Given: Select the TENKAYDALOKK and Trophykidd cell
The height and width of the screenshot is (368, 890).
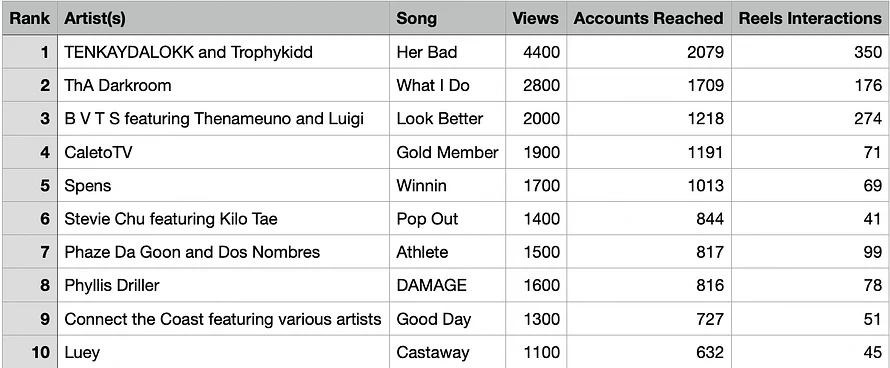Looking at the screenshot, I should (224, 52).
